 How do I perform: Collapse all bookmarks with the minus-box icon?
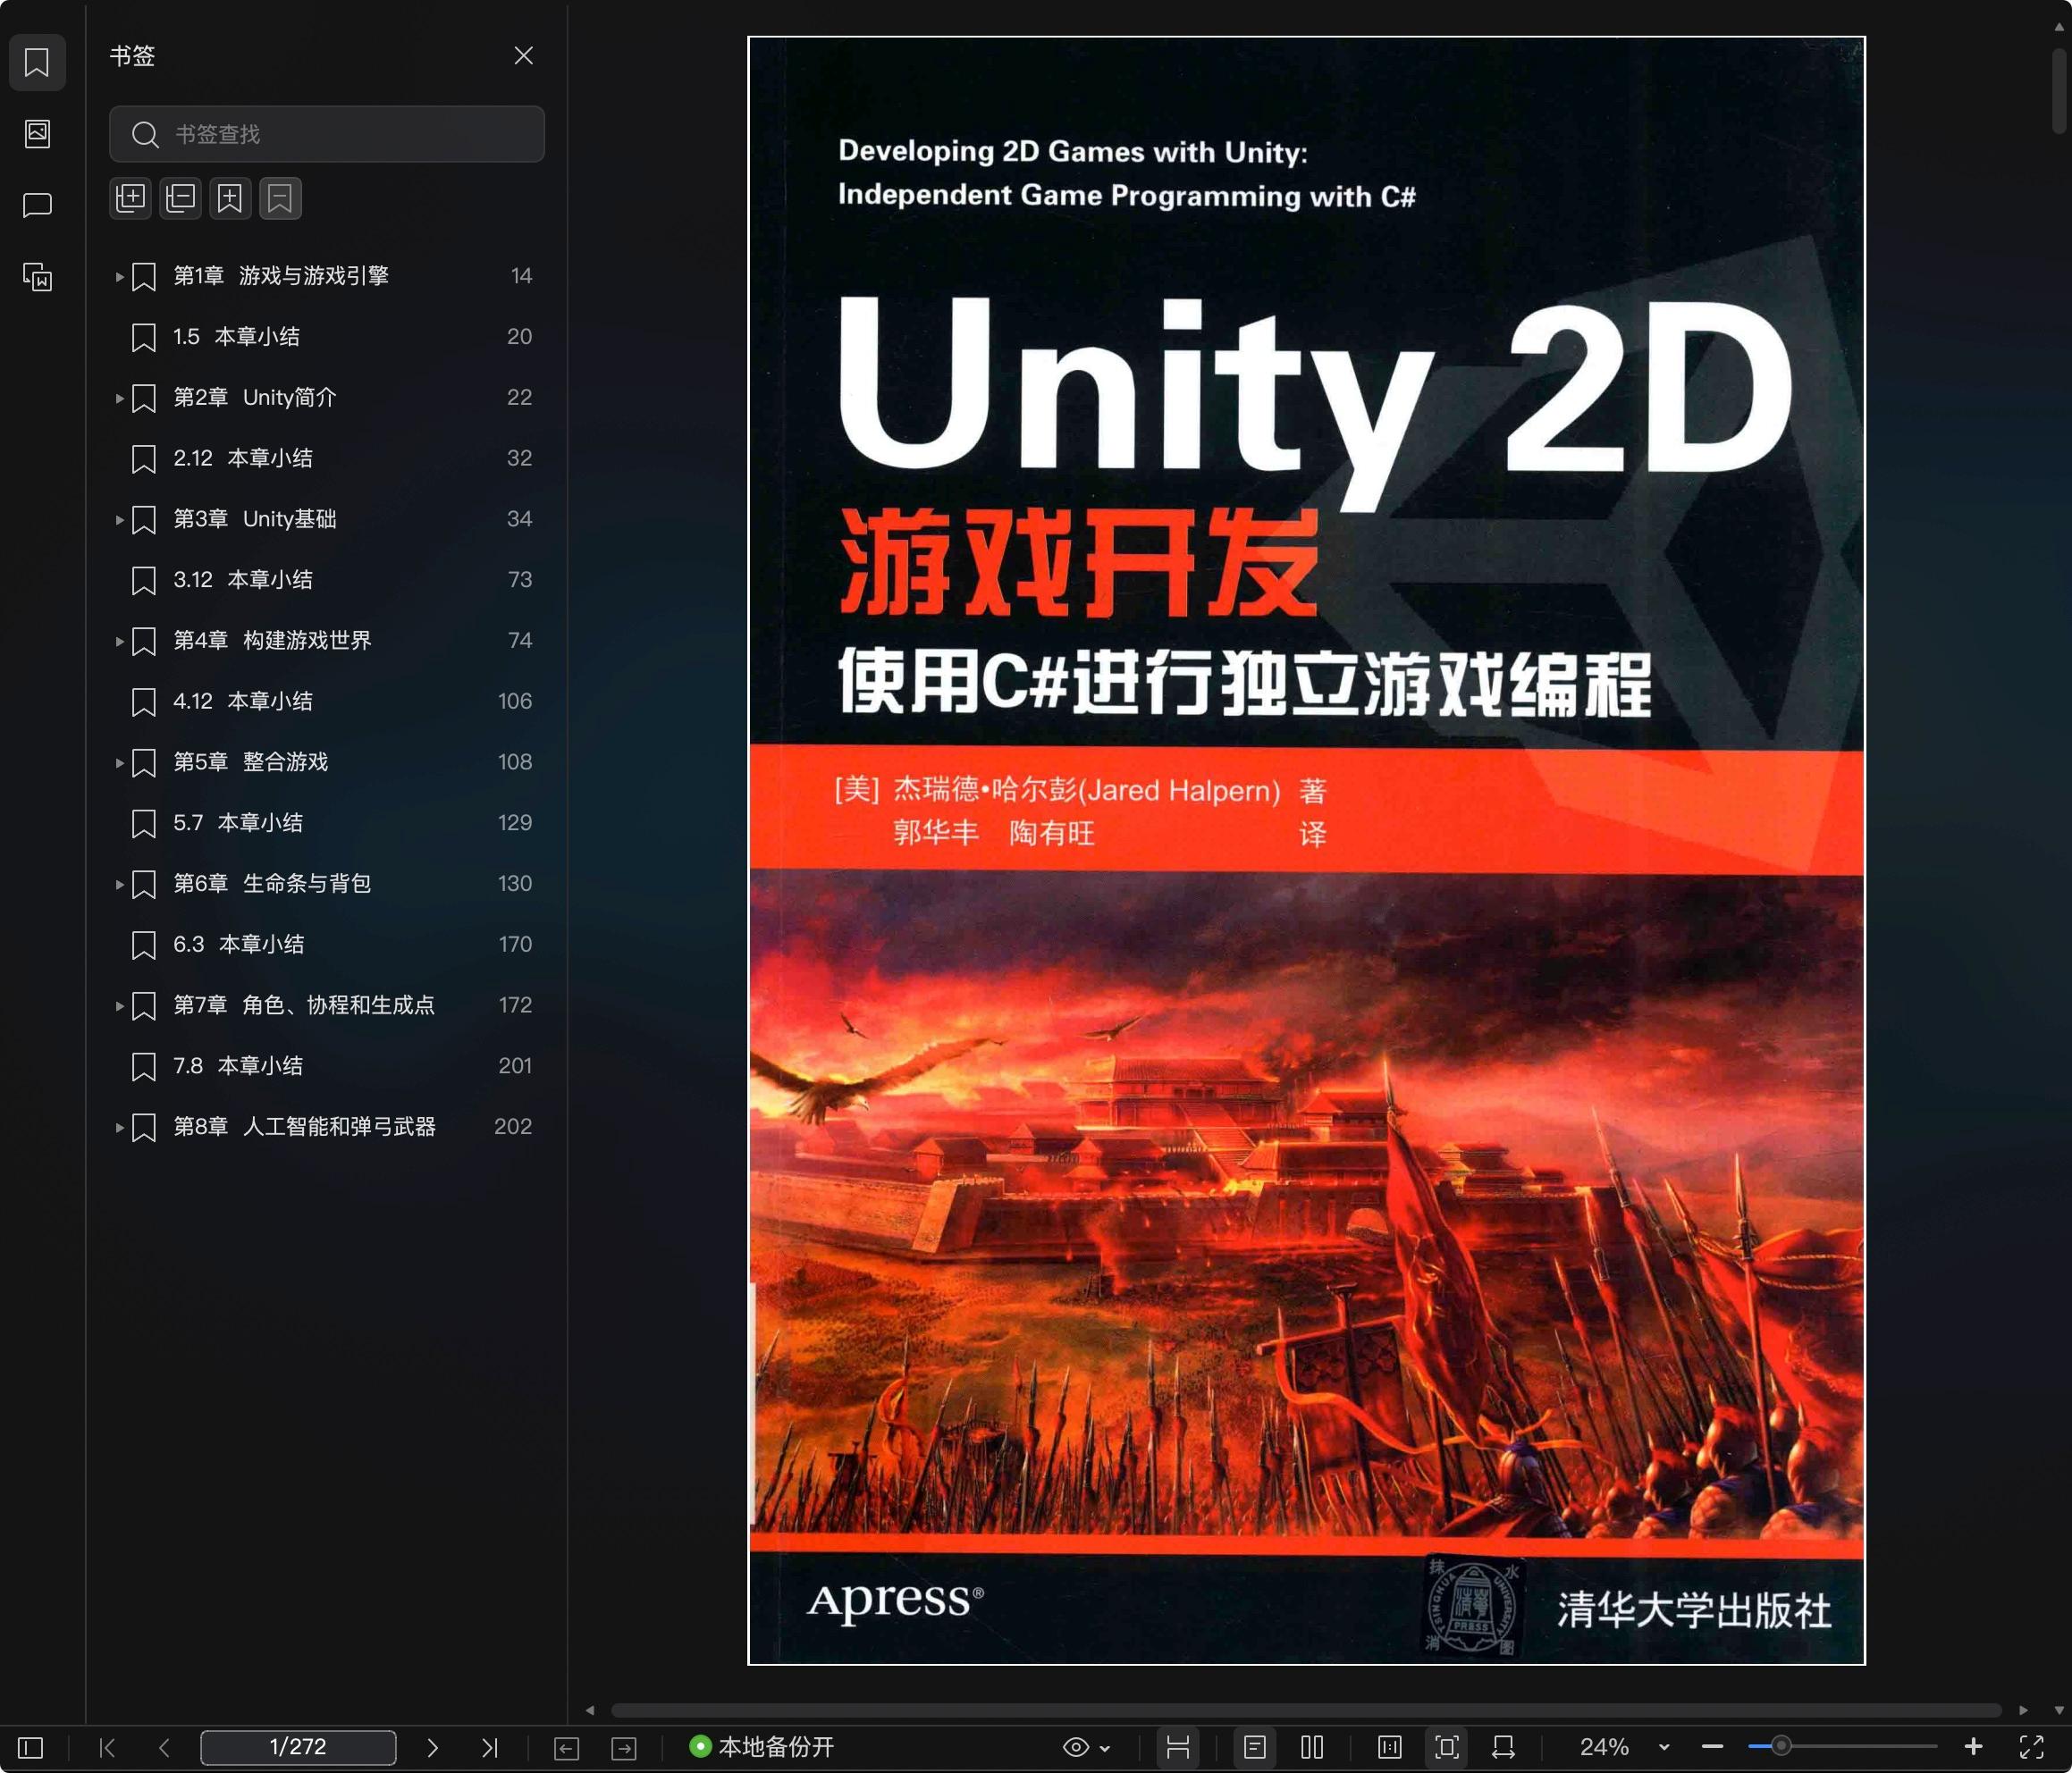click(x=181, y=198)
